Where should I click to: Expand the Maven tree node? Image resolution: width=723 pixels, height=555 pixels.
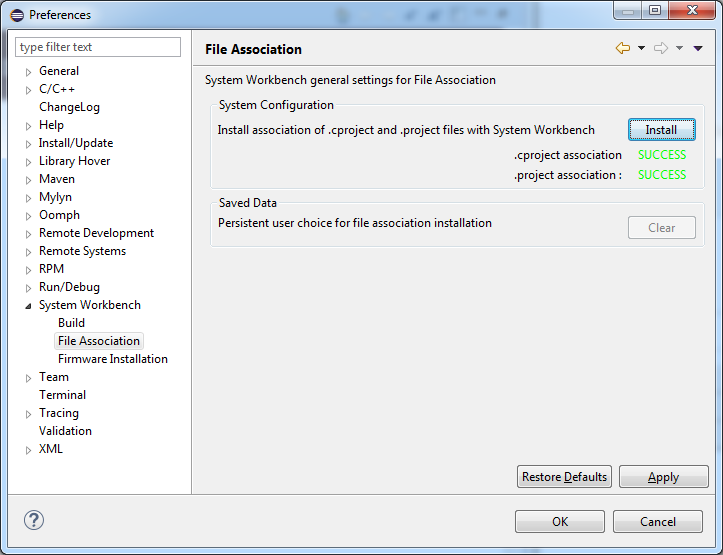click(x=28, y=180)
